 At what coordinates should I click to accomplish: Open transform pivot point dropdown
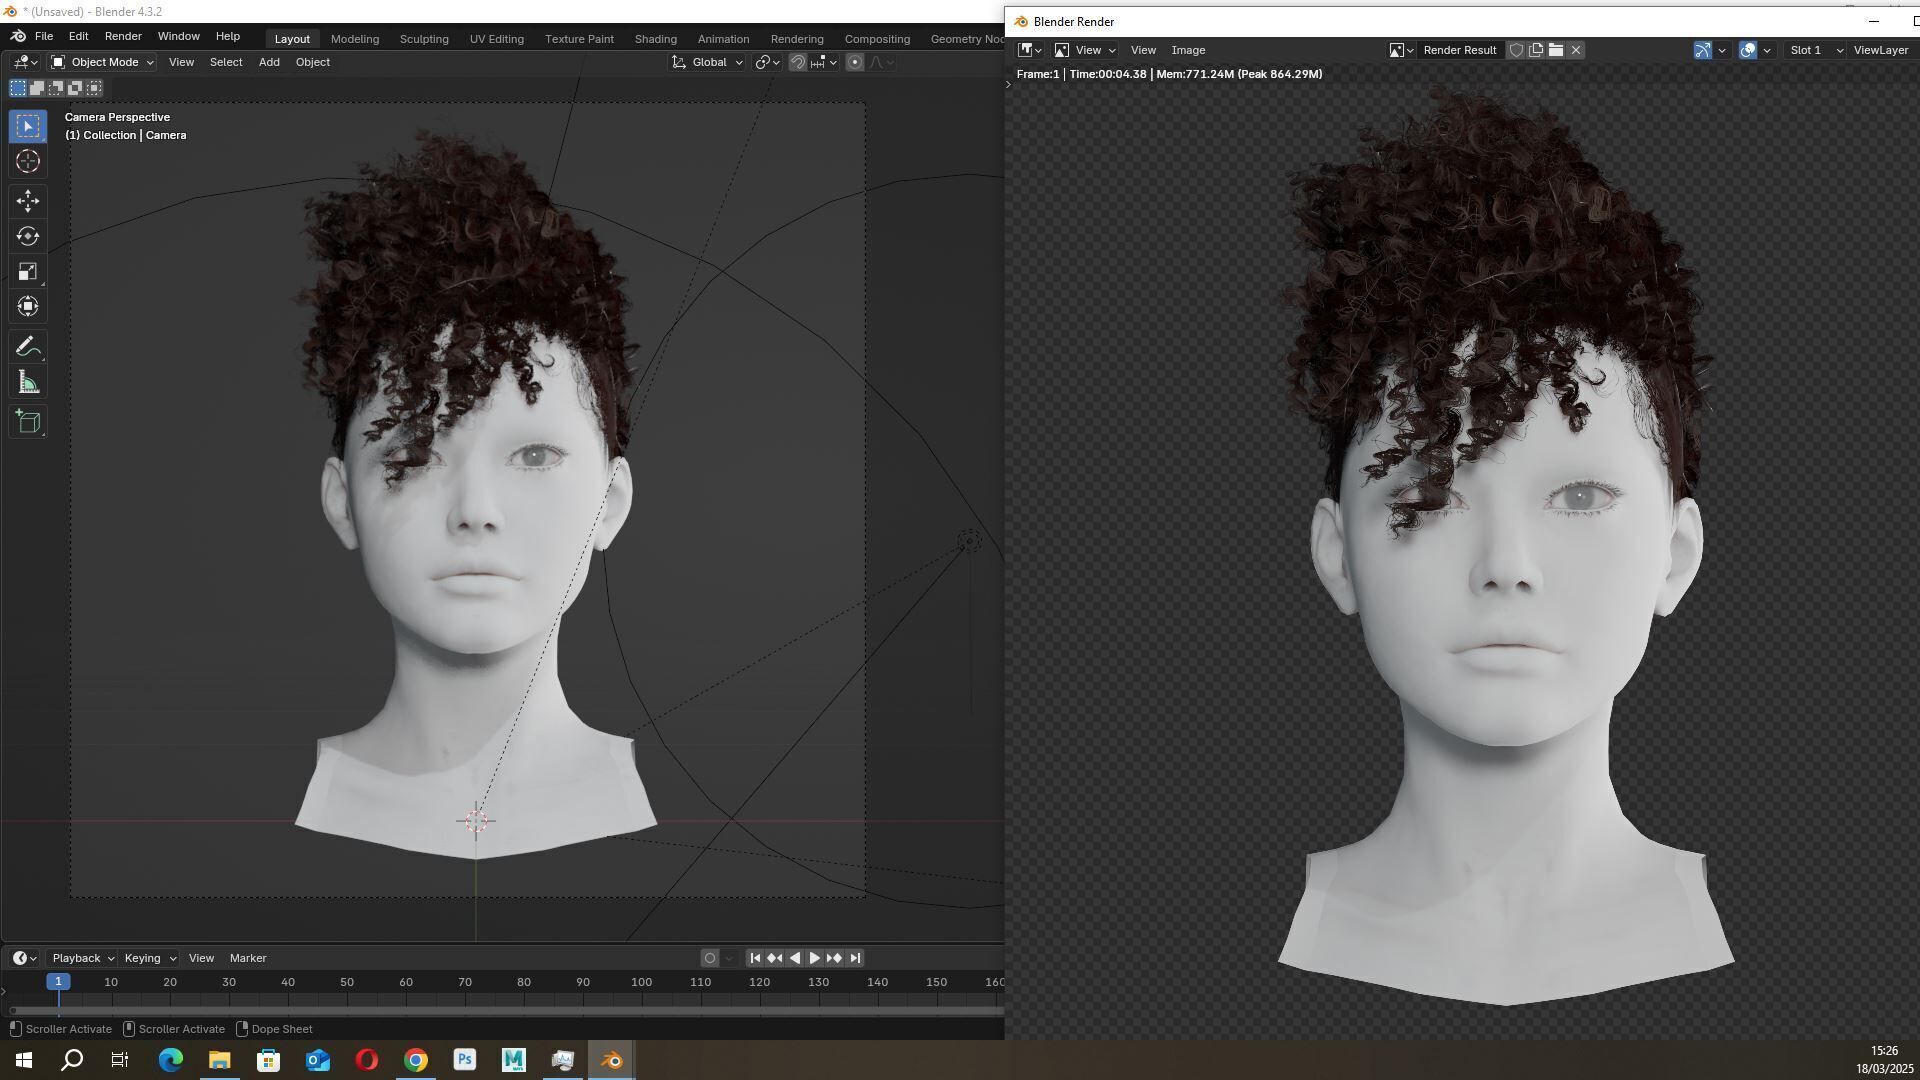coord(767,62)
